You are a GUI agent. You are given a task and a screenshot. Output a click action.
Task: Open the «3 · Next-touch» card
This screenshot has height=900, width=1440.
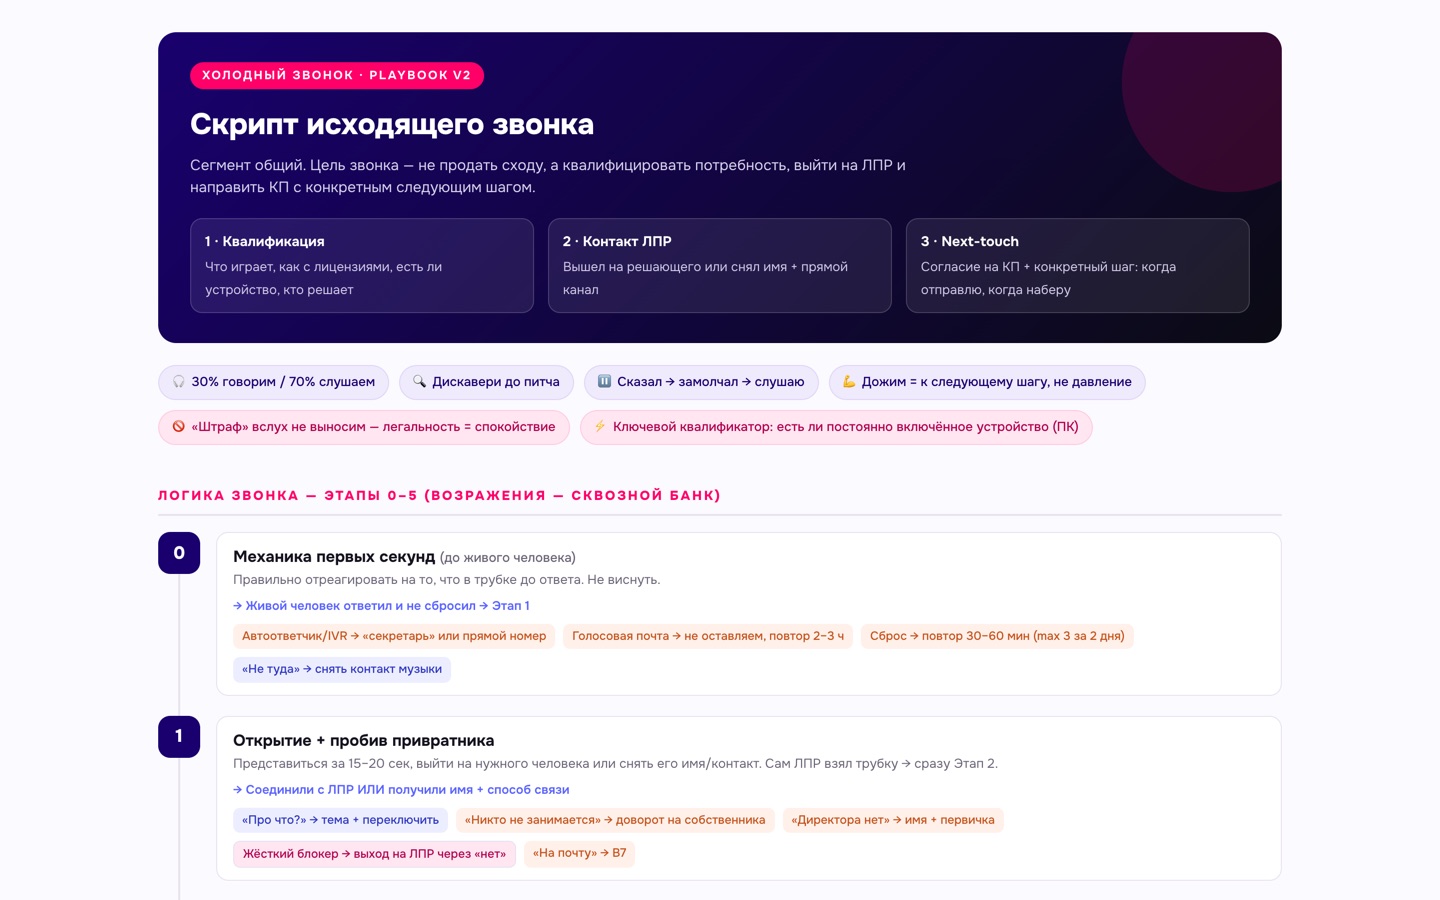coord(1078,266)
